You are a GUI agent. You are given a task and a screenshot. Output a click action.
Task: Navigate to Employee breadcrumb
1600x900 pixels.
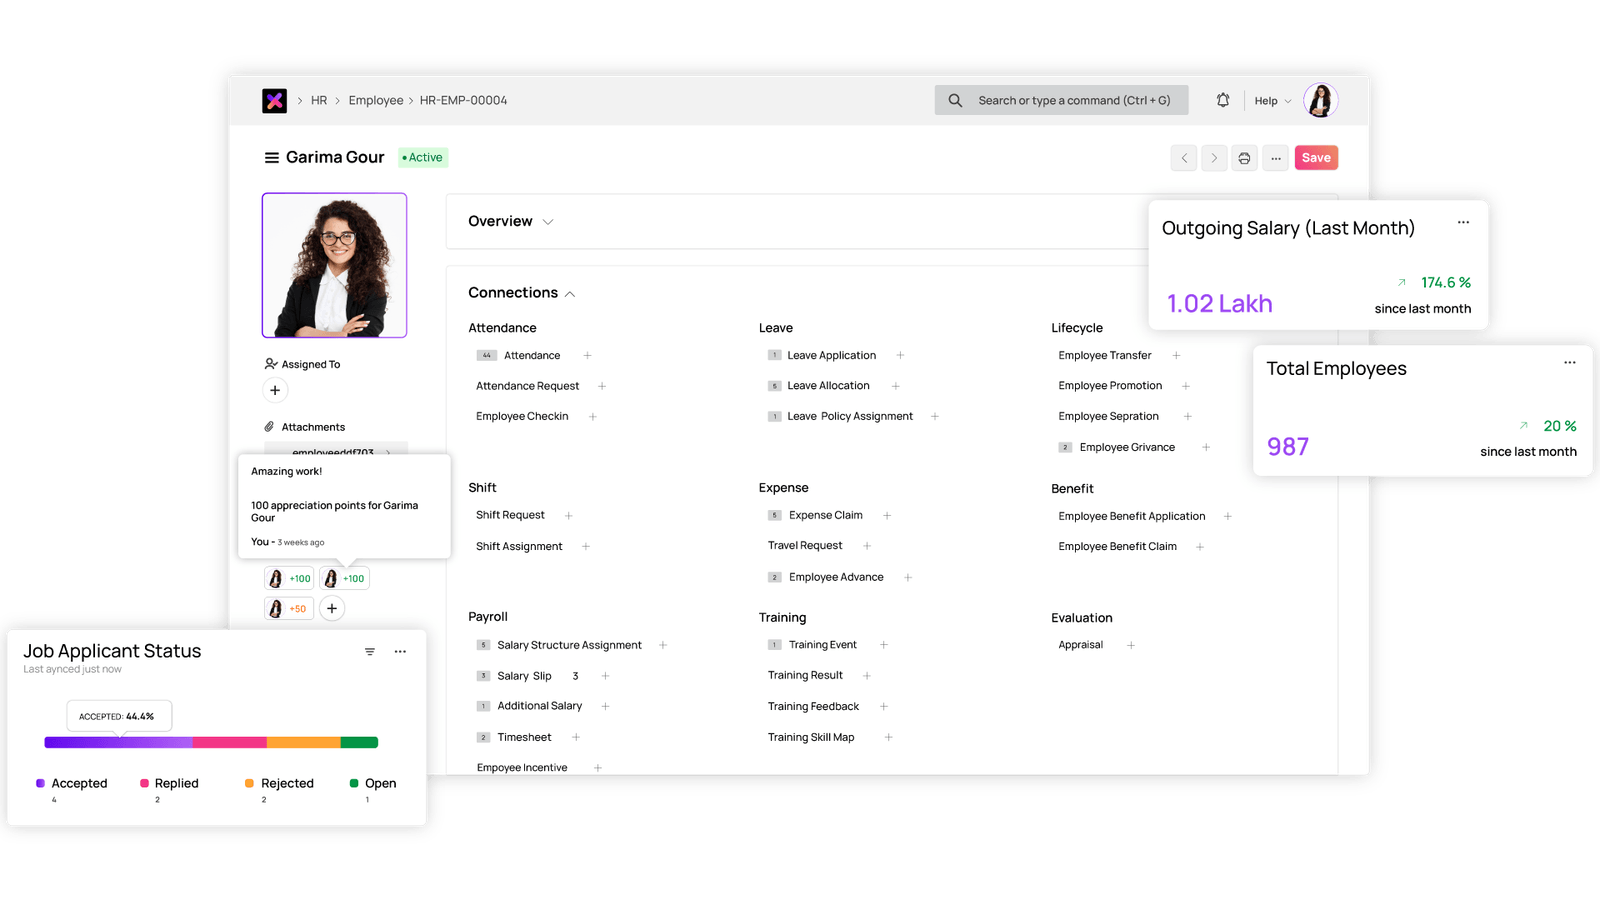pos(376,101)
